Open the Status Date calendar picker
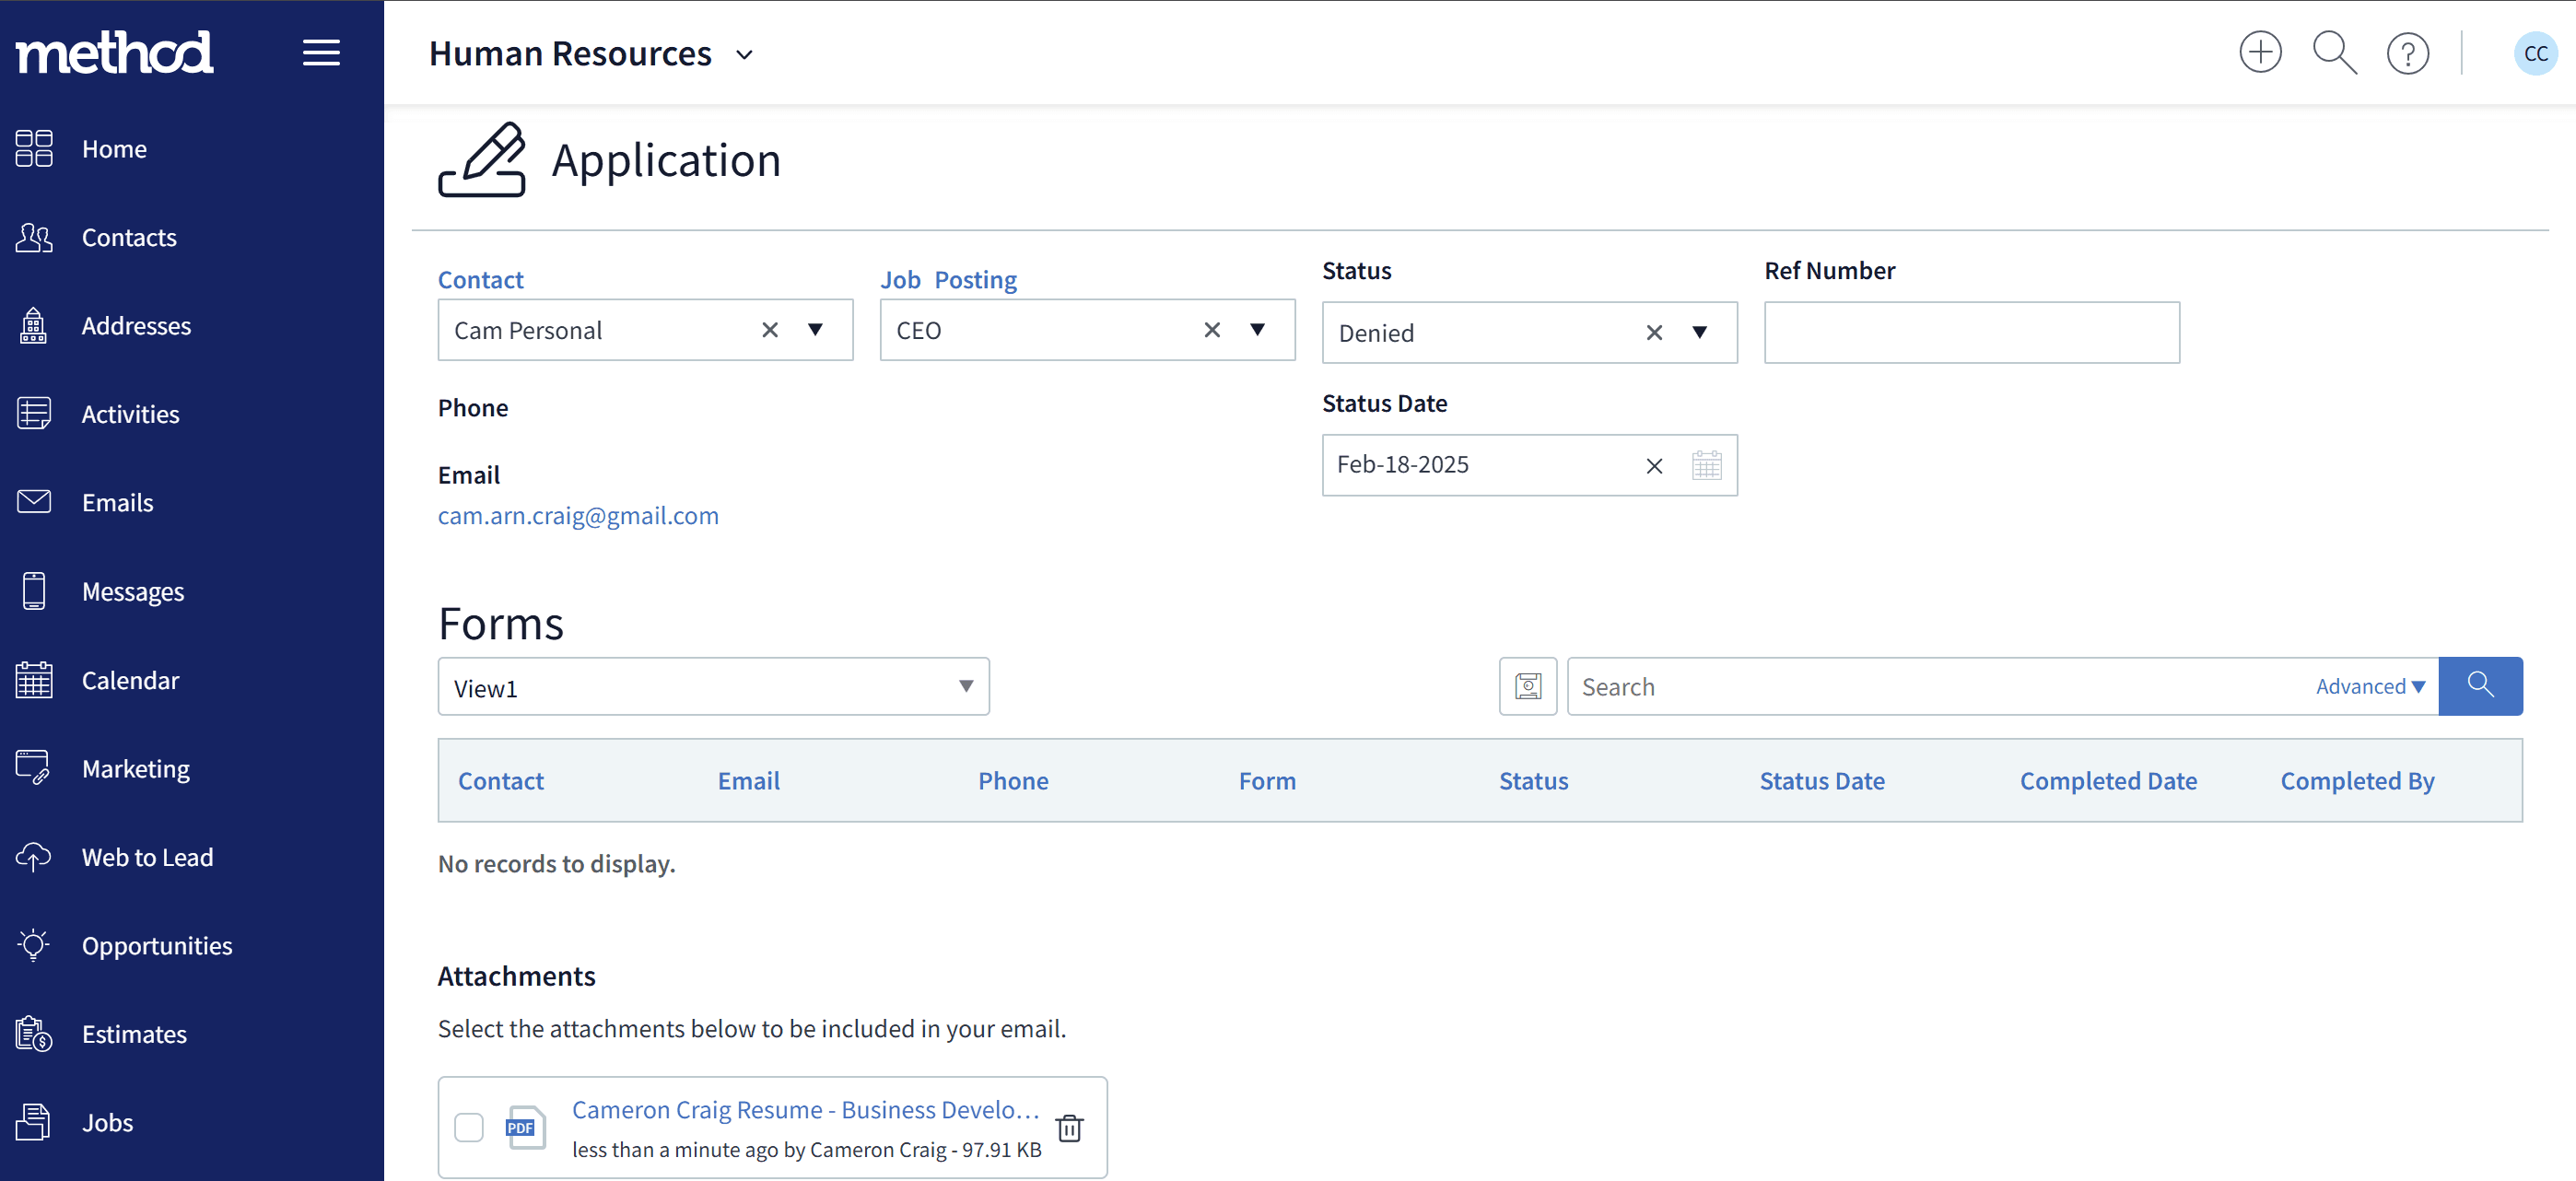Viewport: 2576px width, 1181px height. [x=1706, y=465]
